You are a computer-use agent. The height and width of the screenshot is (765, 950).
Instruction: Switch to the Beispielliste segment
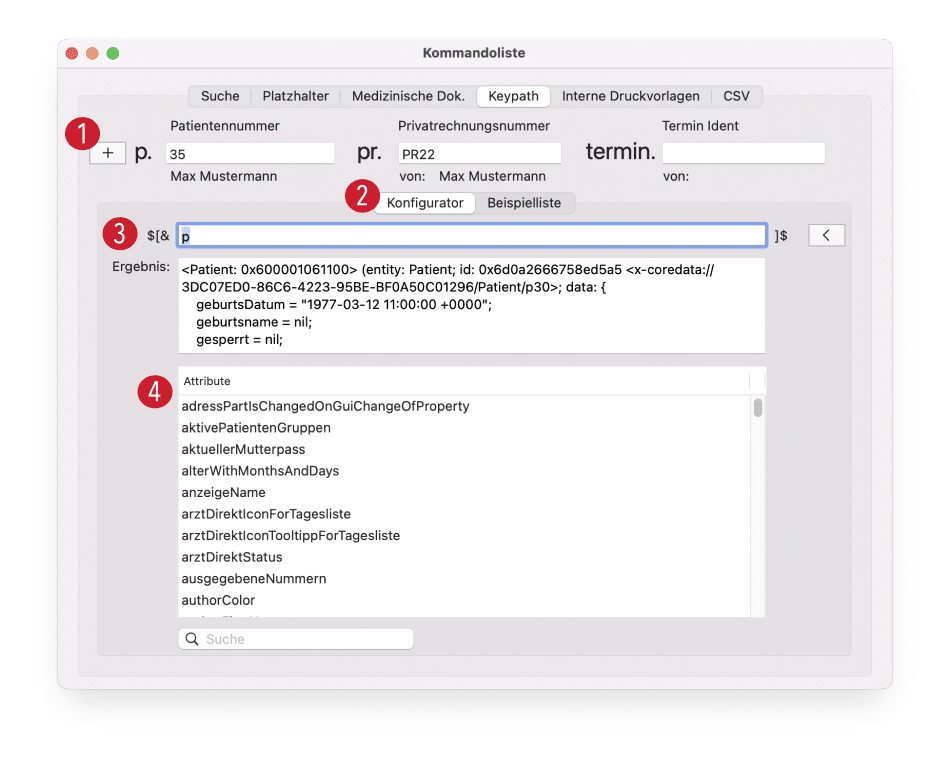click(x=524, y=203)
